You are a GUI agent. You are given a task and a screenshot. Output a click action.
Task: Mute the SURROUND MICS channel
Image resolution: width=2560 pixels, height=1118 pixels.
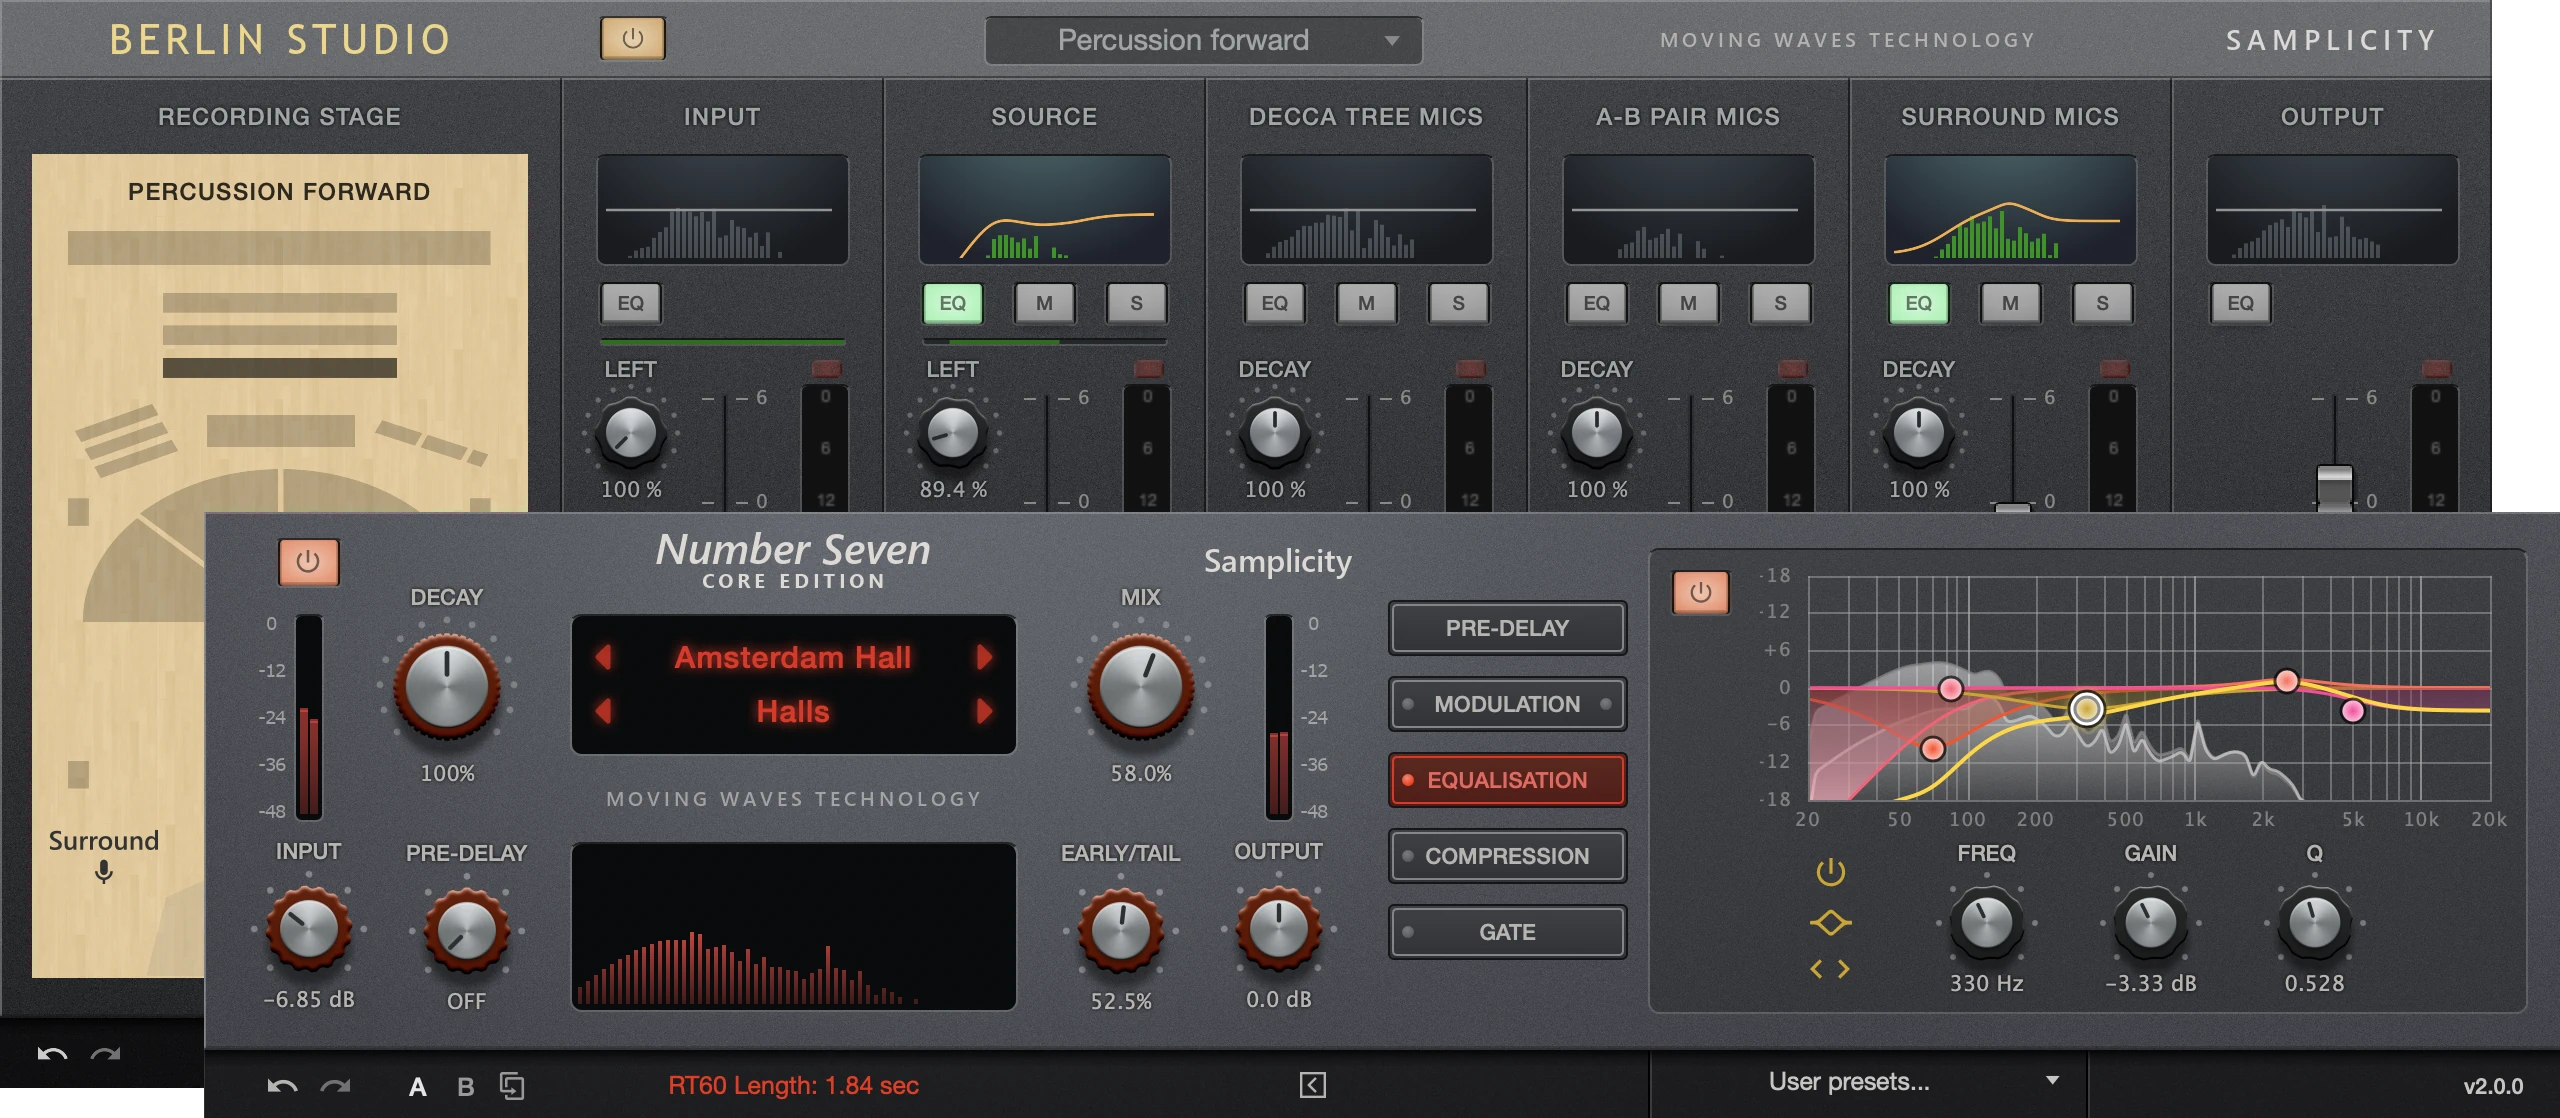pyautogui.click(x=2010, y=303)
